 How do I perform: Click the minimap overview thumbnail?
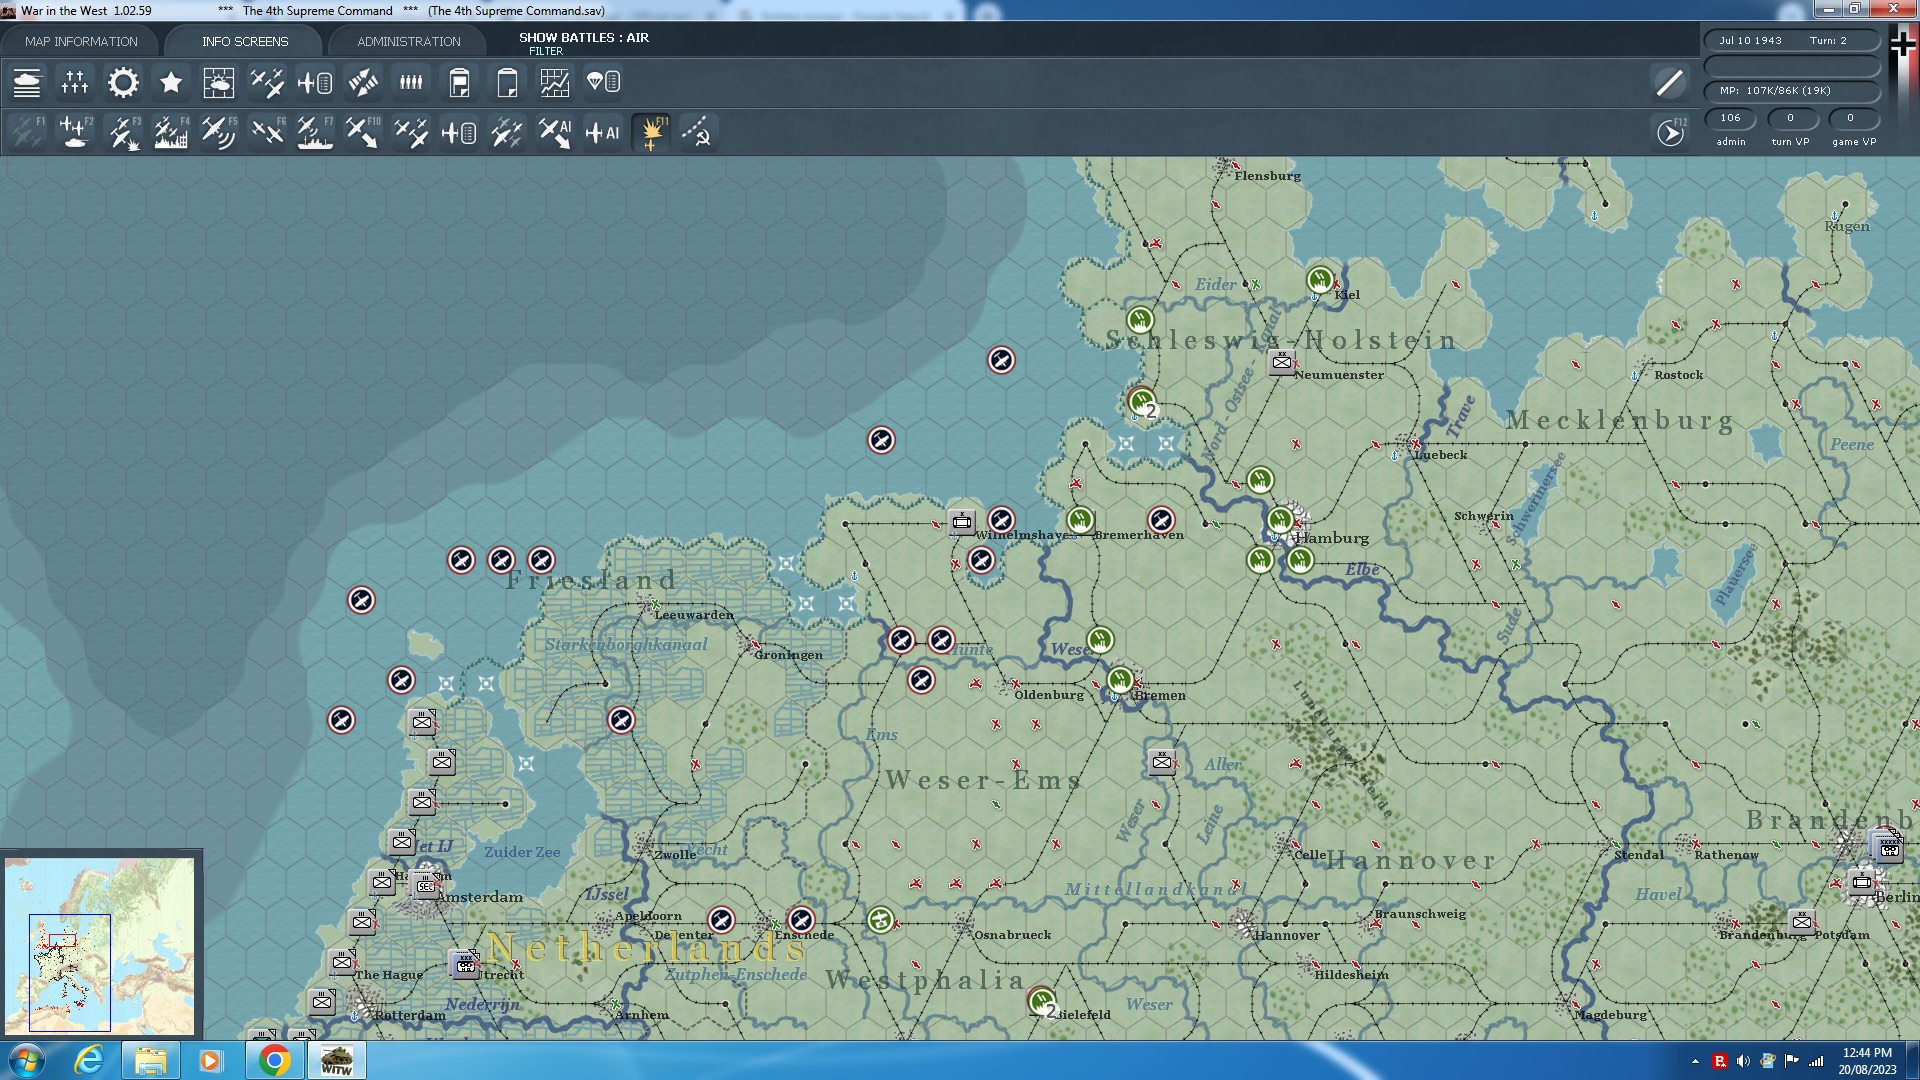click(100, 945)
